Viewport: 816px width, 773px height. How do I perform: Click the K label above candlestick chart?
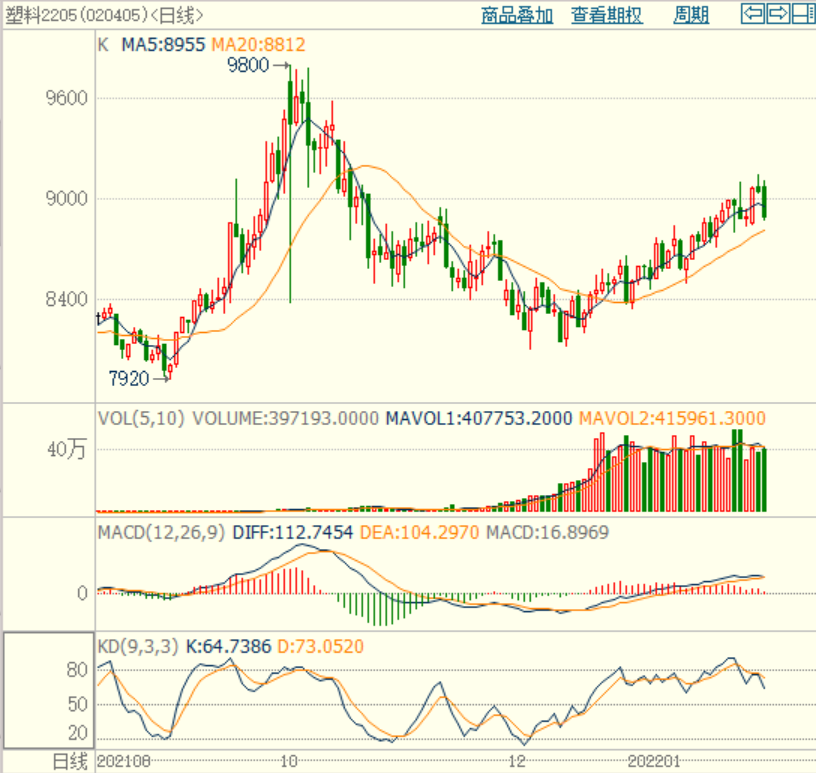pos(103,45)
